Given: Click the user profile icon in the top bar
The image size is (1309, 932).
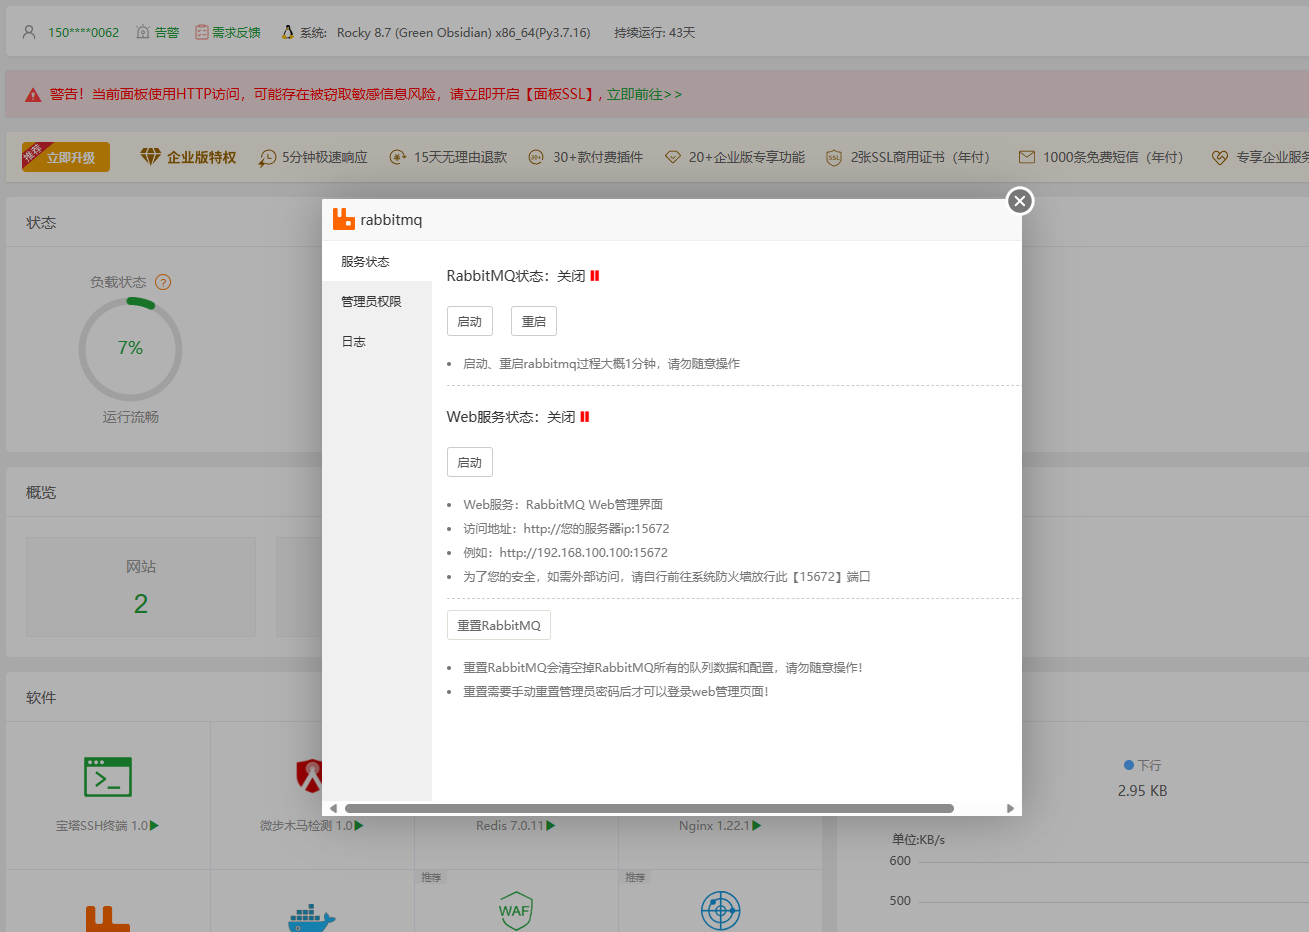Looking at the screenshot, I should tap(29, 32).
